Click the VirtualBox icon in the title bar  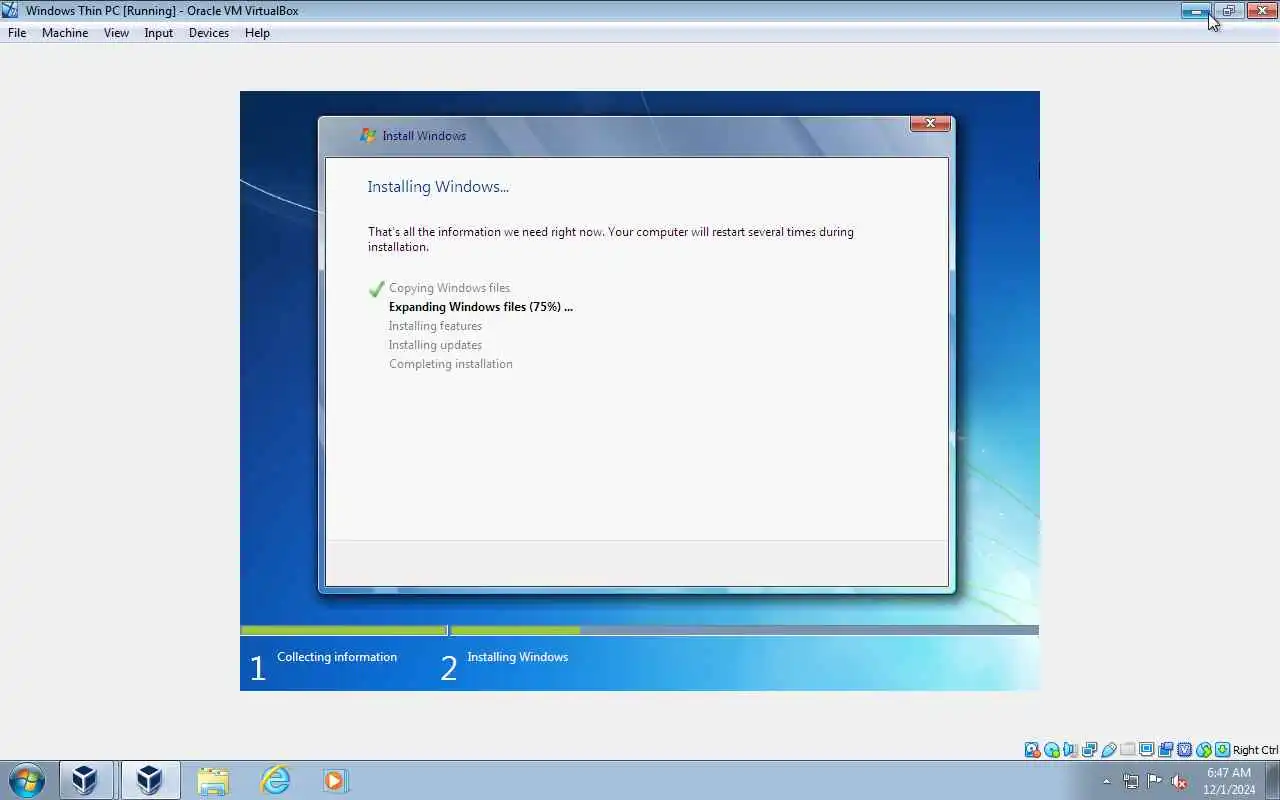tap(10, 11)
